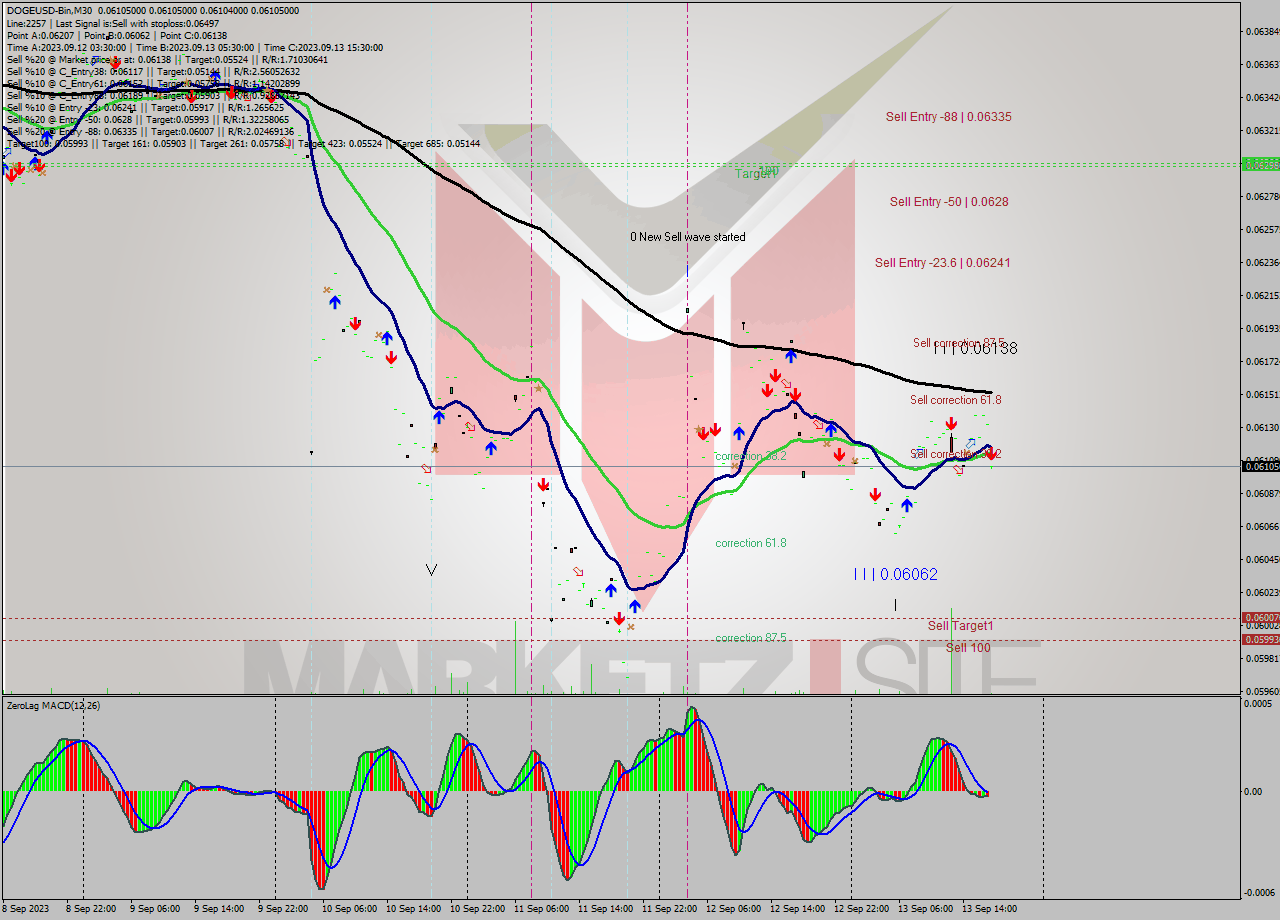Viewport: 1280px width, 920px height.
Task: Click the green 'Target1' label near the dashed line
Action: (x=756, y=174)
